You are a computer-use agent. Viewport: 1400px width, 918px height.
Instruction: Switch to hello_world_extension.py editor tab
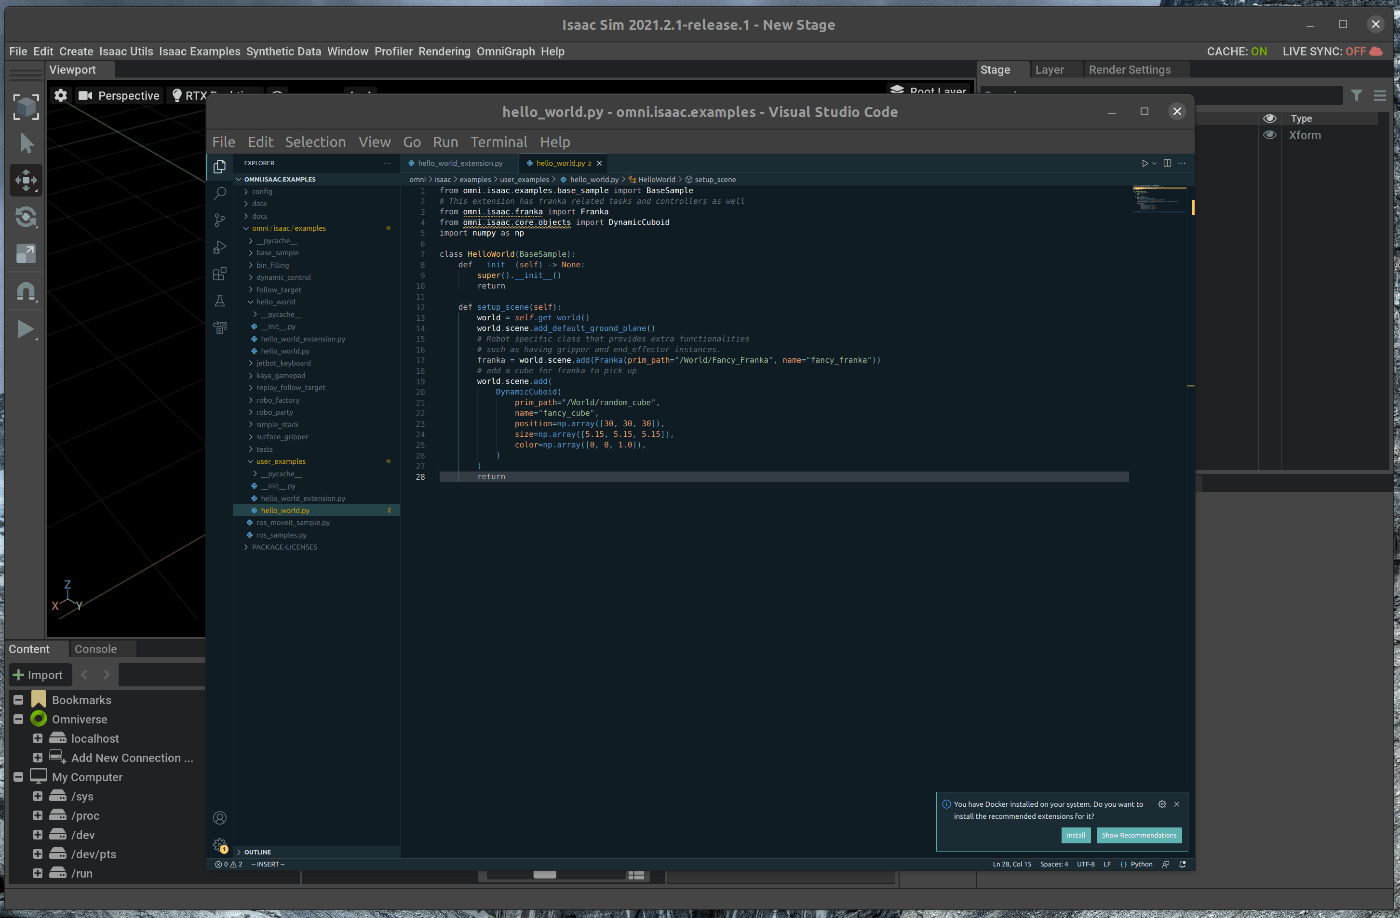click(460, 163)
